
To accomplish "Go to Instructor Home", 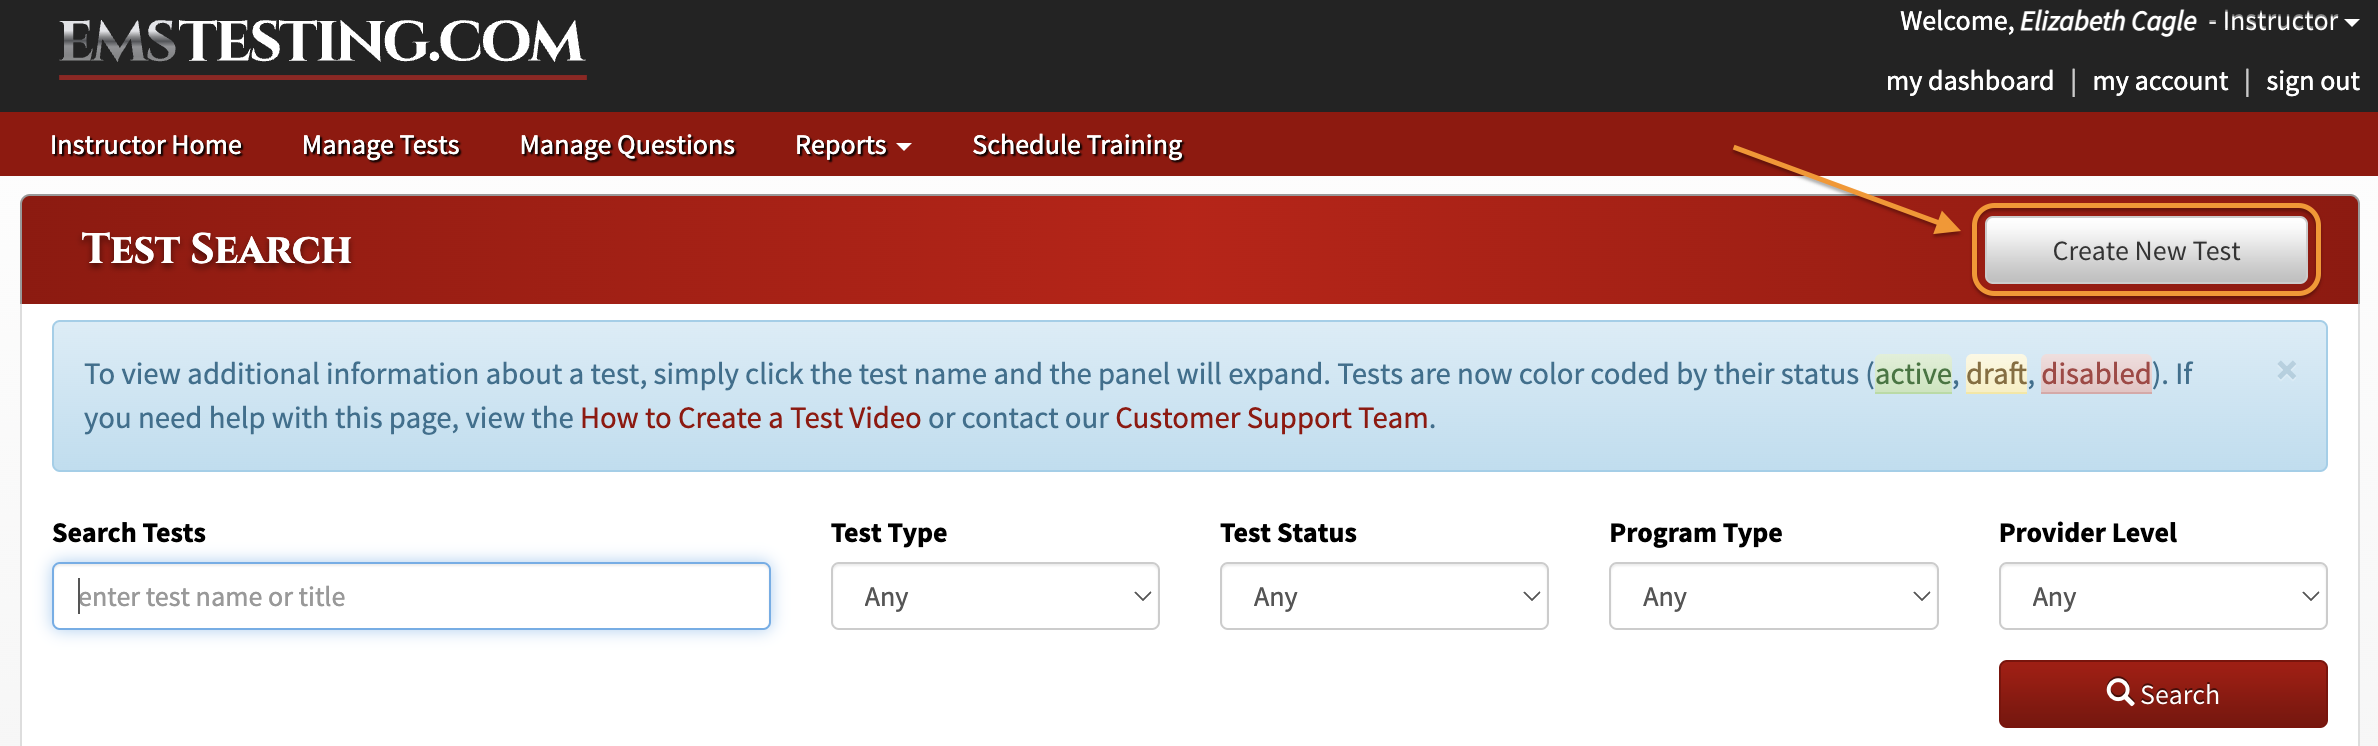I will [x=146, y=145].
